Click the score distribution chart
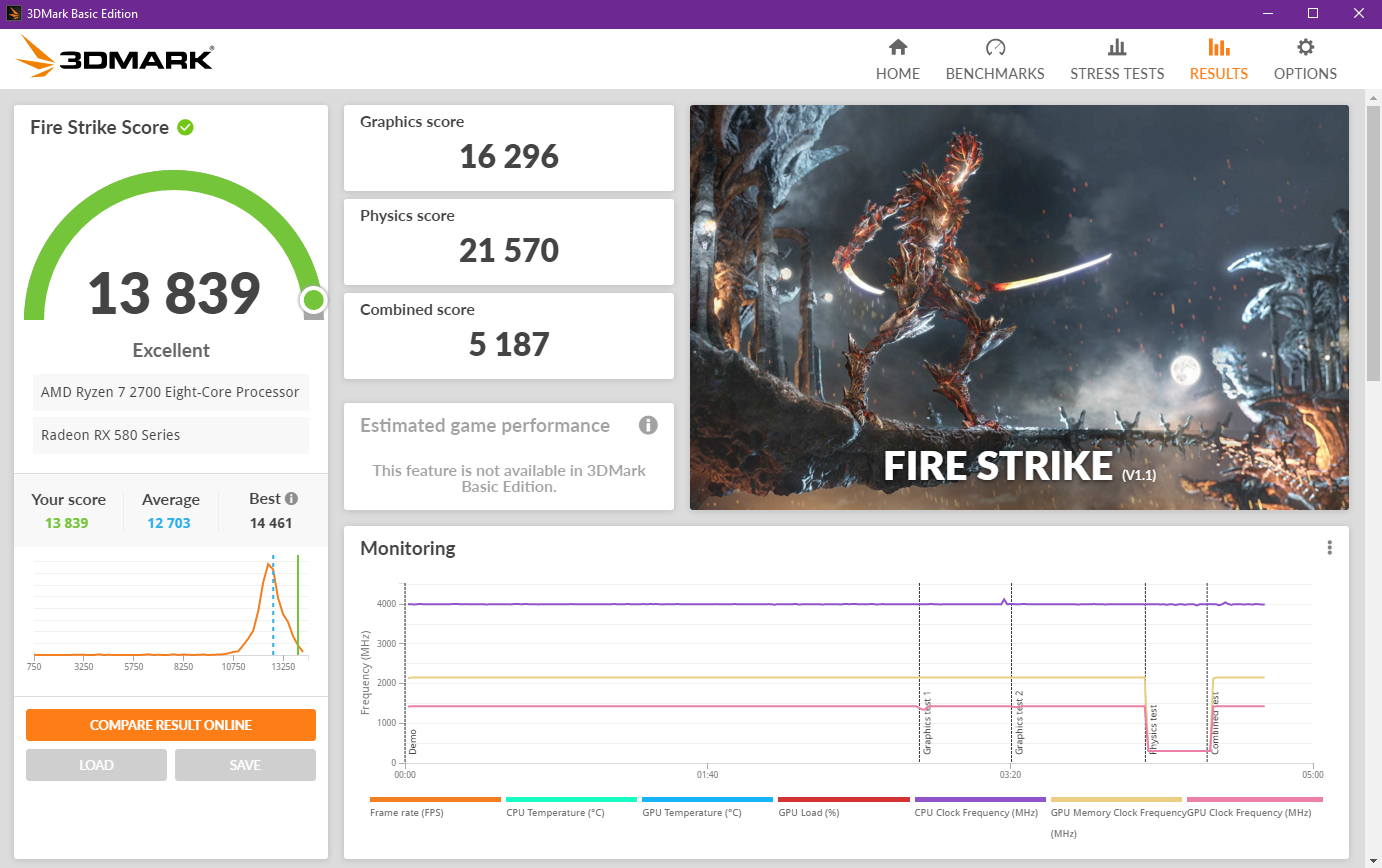This screenshot has width=1382, height=868. click(x=170, y=612)
